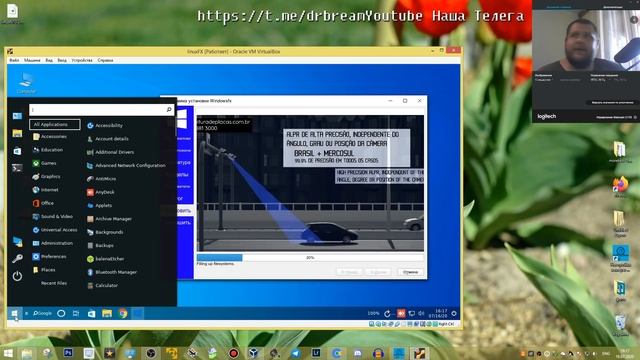Screen dimensions: 640x360
Task: Select the Sound & Video category
Action: (53, 217)
